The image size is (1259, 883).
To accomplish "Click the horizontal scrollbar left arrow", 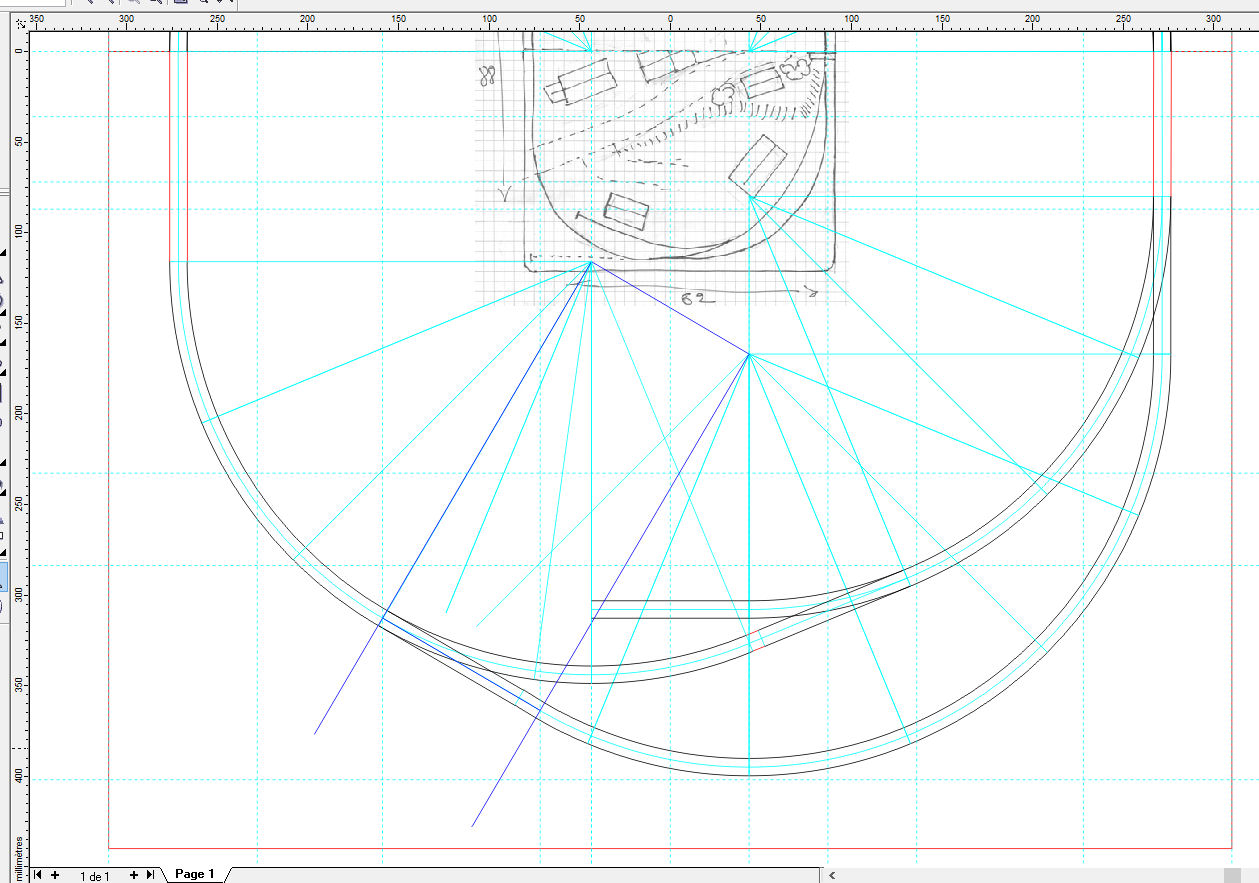I will [833, 875].
